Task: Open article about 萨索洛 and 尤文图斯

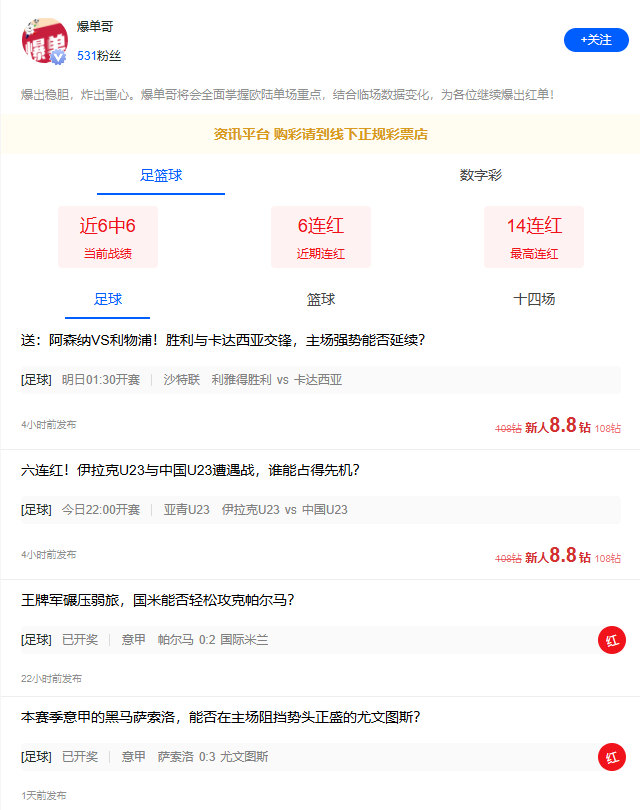Action: click(x=220, y=717)
